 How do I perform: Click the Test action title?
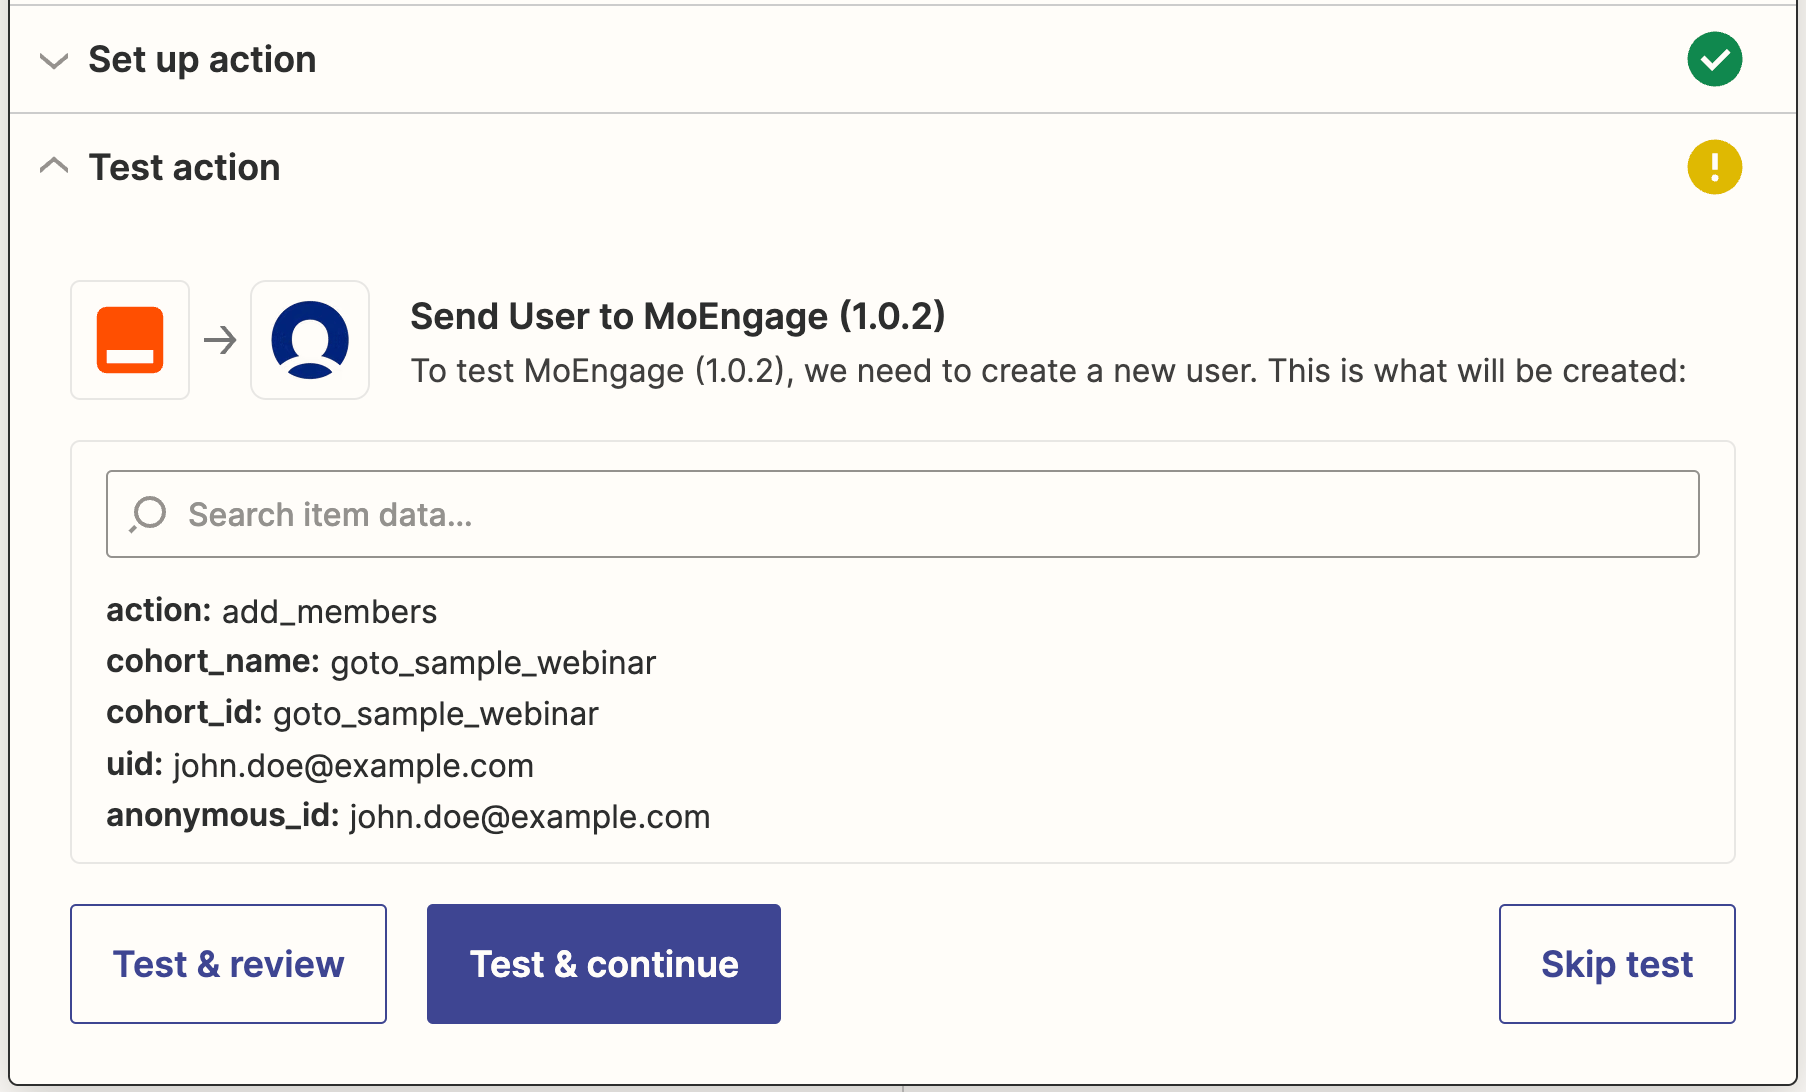184,167
